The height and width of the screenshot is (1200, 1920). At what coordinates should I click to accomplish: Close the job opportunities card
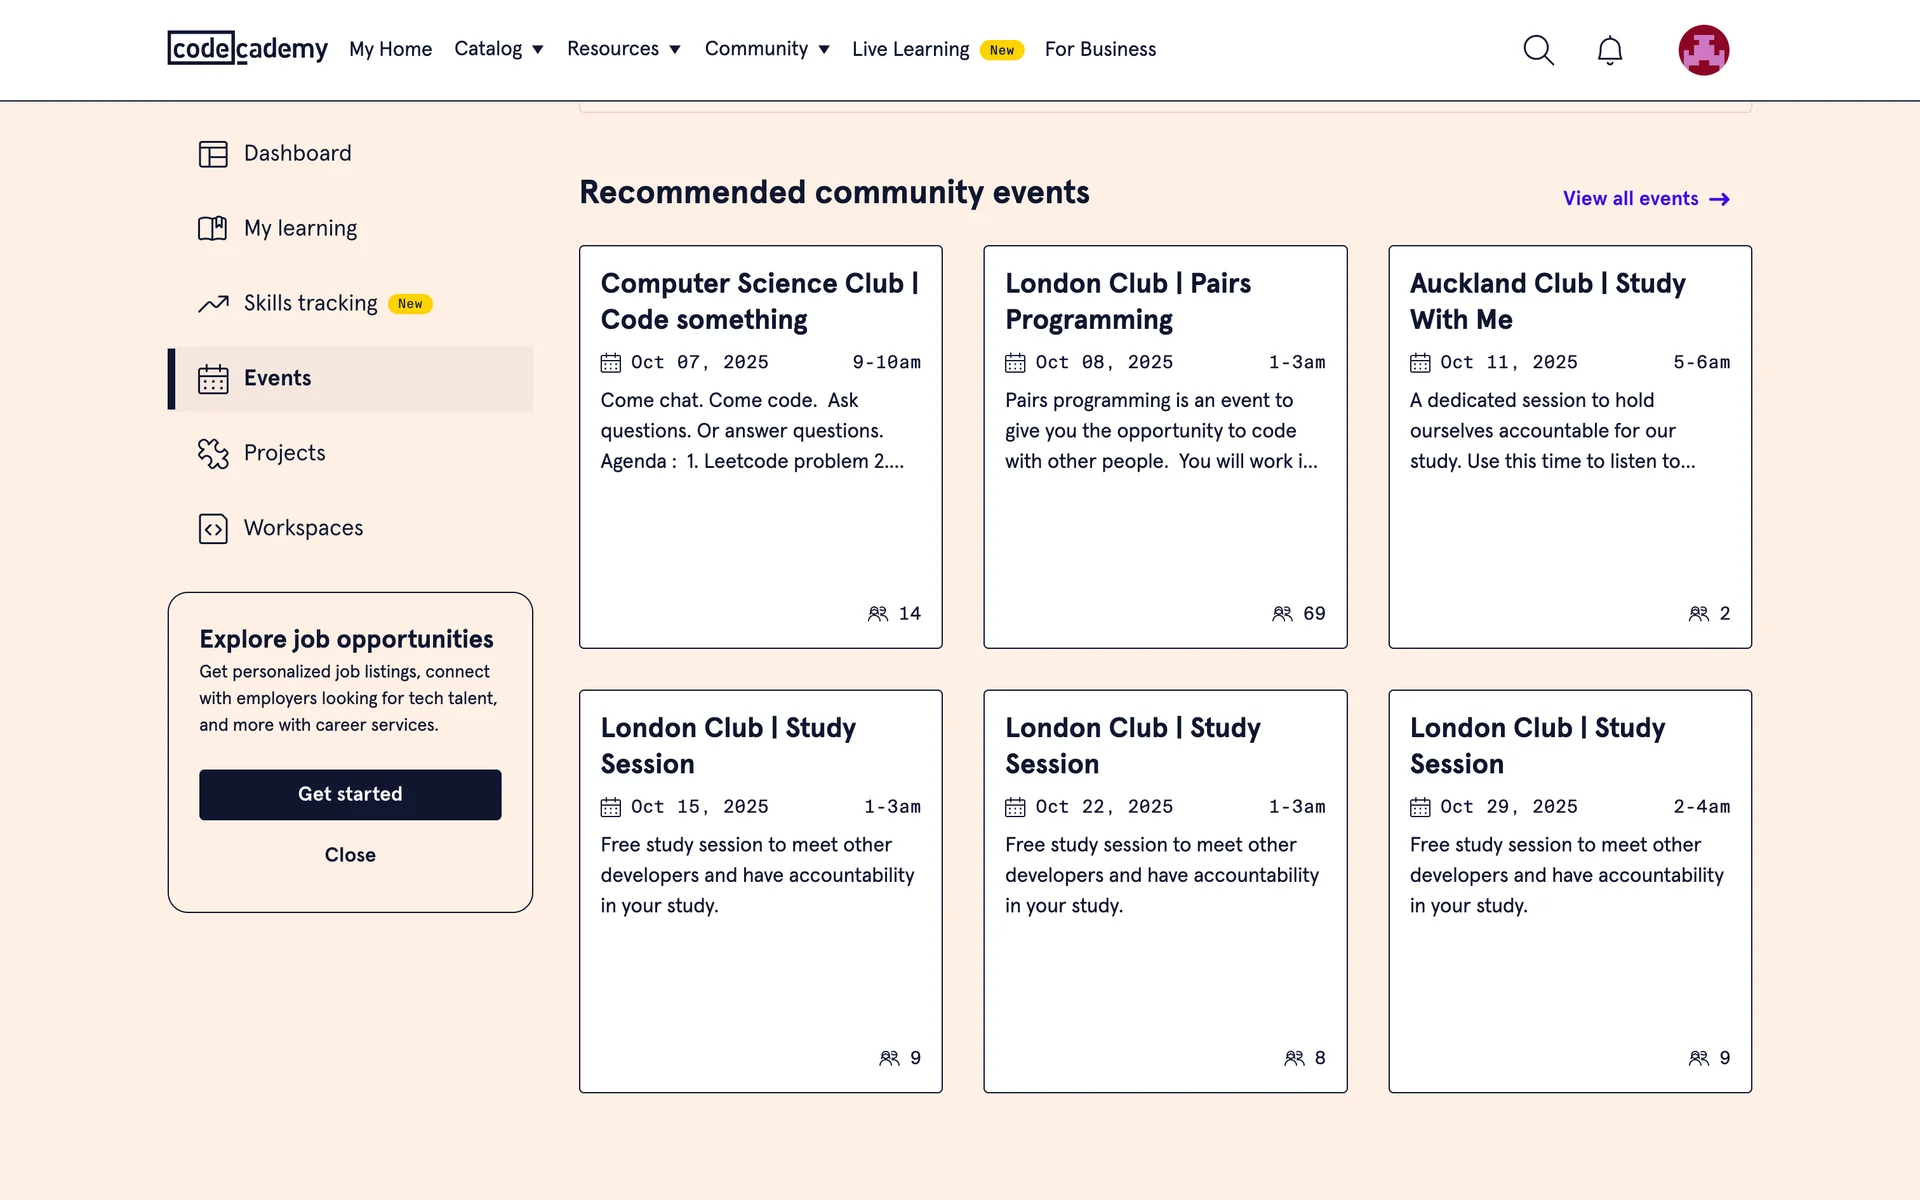[x=350, y=855]
